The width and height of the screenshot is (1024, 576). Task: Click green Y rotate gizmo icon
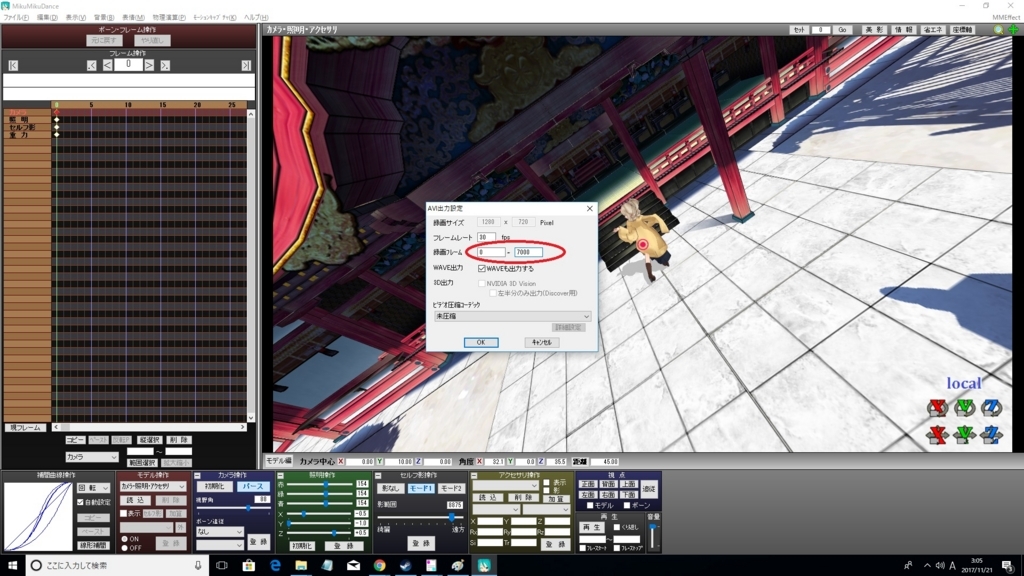pyautogui.click(x=965, y=408)
